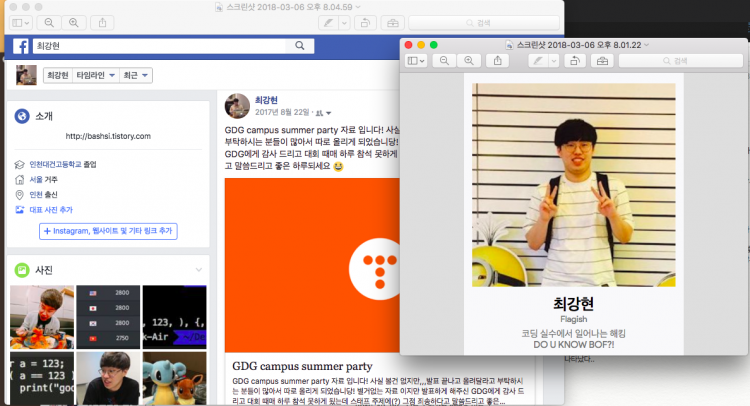Click the speaker photo in front Preview window
750x406 pixels.
pos(574,185)
